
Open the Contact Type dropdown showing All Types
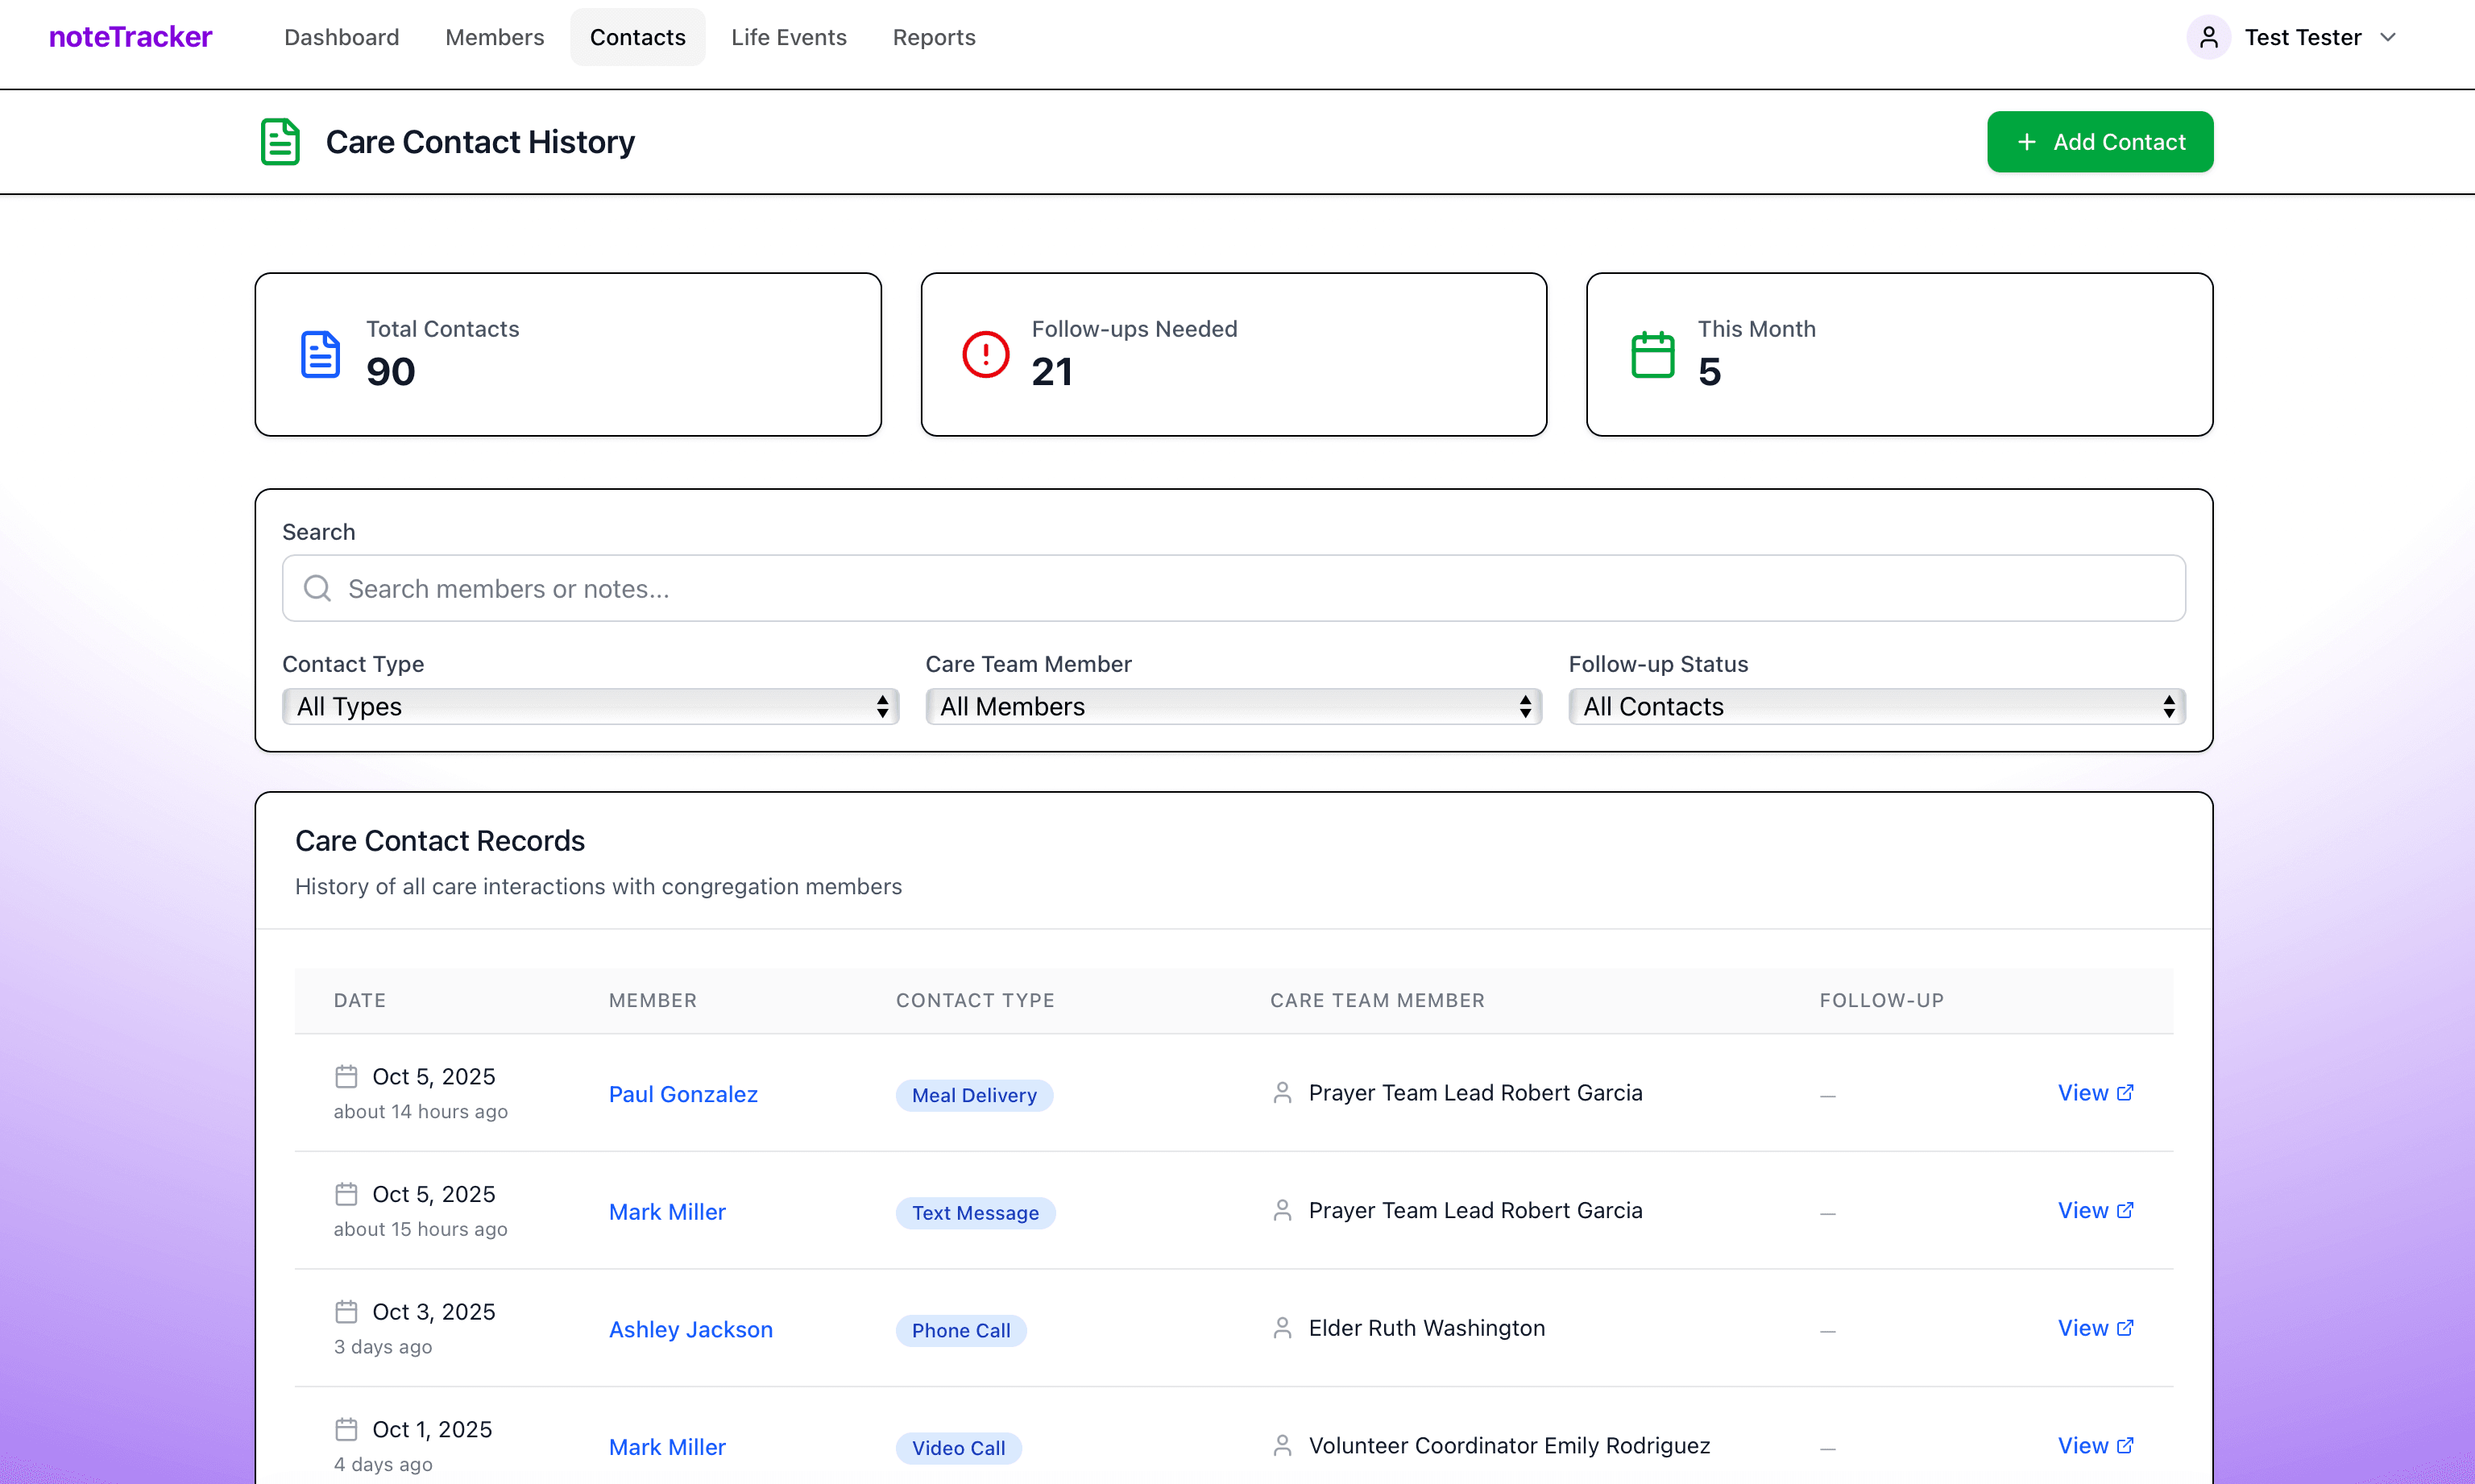point(589,706)
